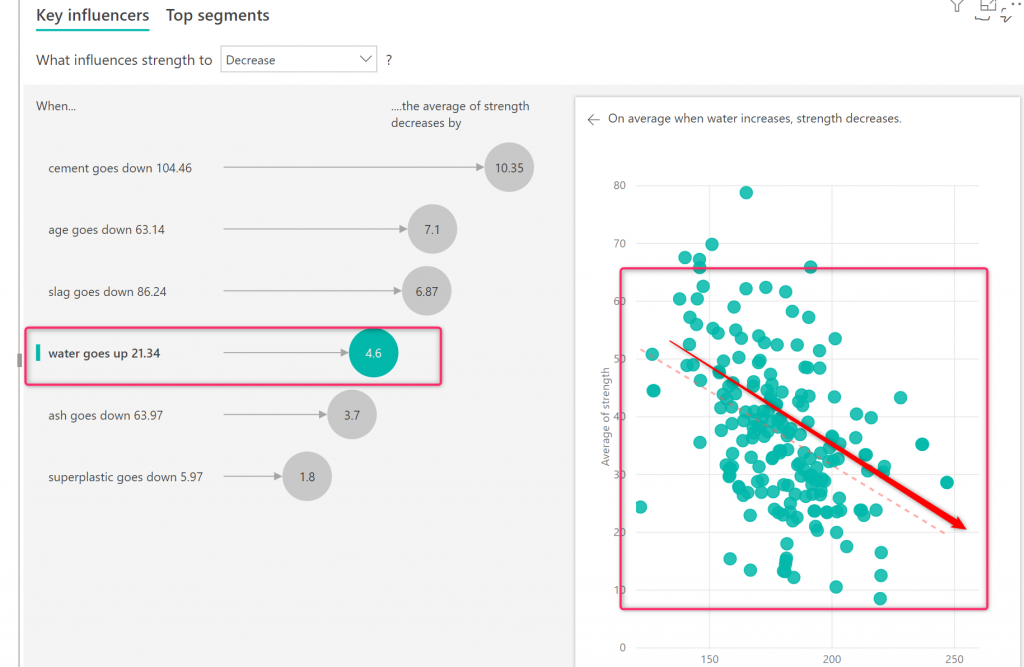Click the filter funnel icon on visual
Image resolution: width=1024 pixels, height=667 pixels.
(x=957, y=5)
